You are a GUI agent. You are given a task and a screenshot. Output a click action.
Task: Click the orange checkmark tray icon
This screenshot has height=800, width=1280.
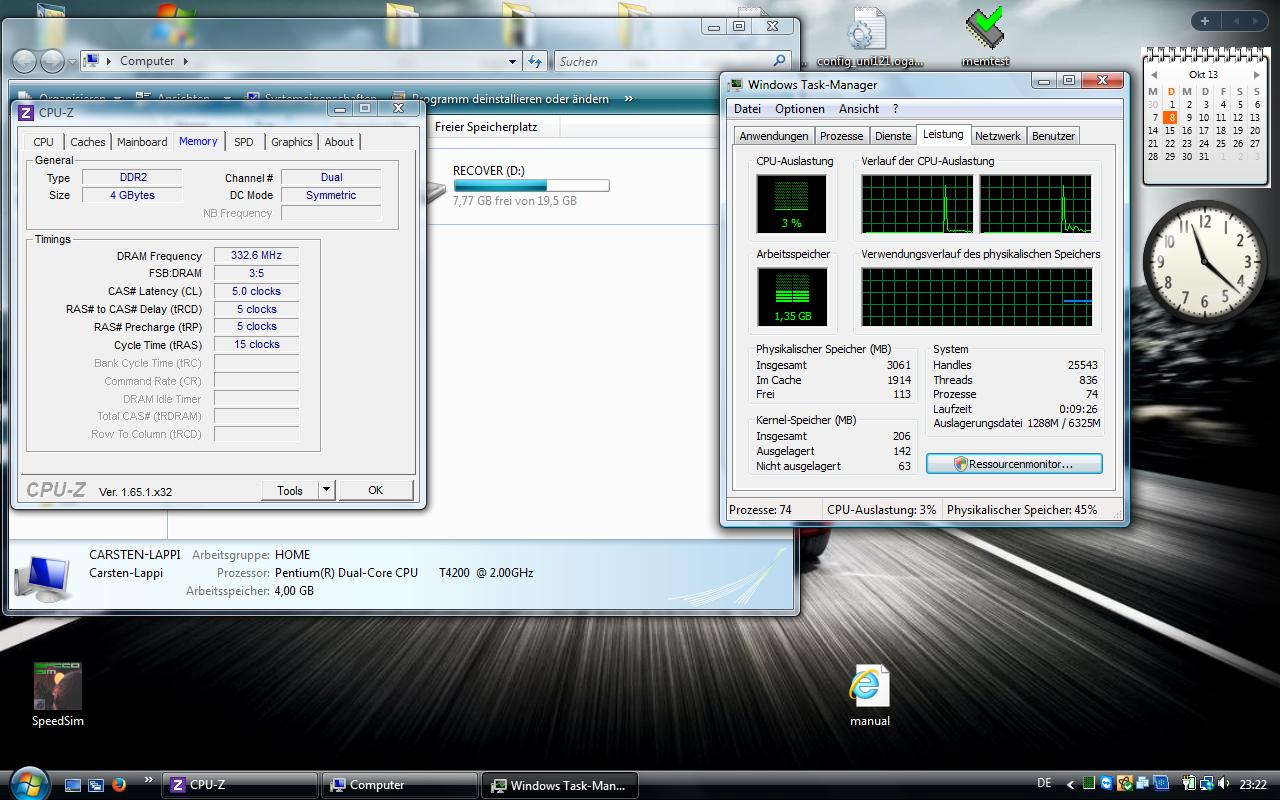[x=1125, y=784]
